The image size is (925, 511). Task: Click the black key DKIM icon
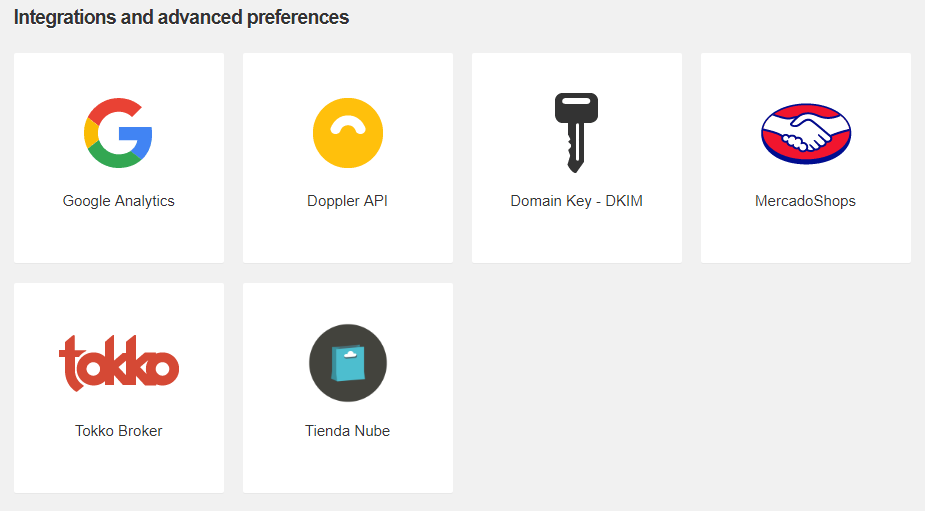(576, 132)
